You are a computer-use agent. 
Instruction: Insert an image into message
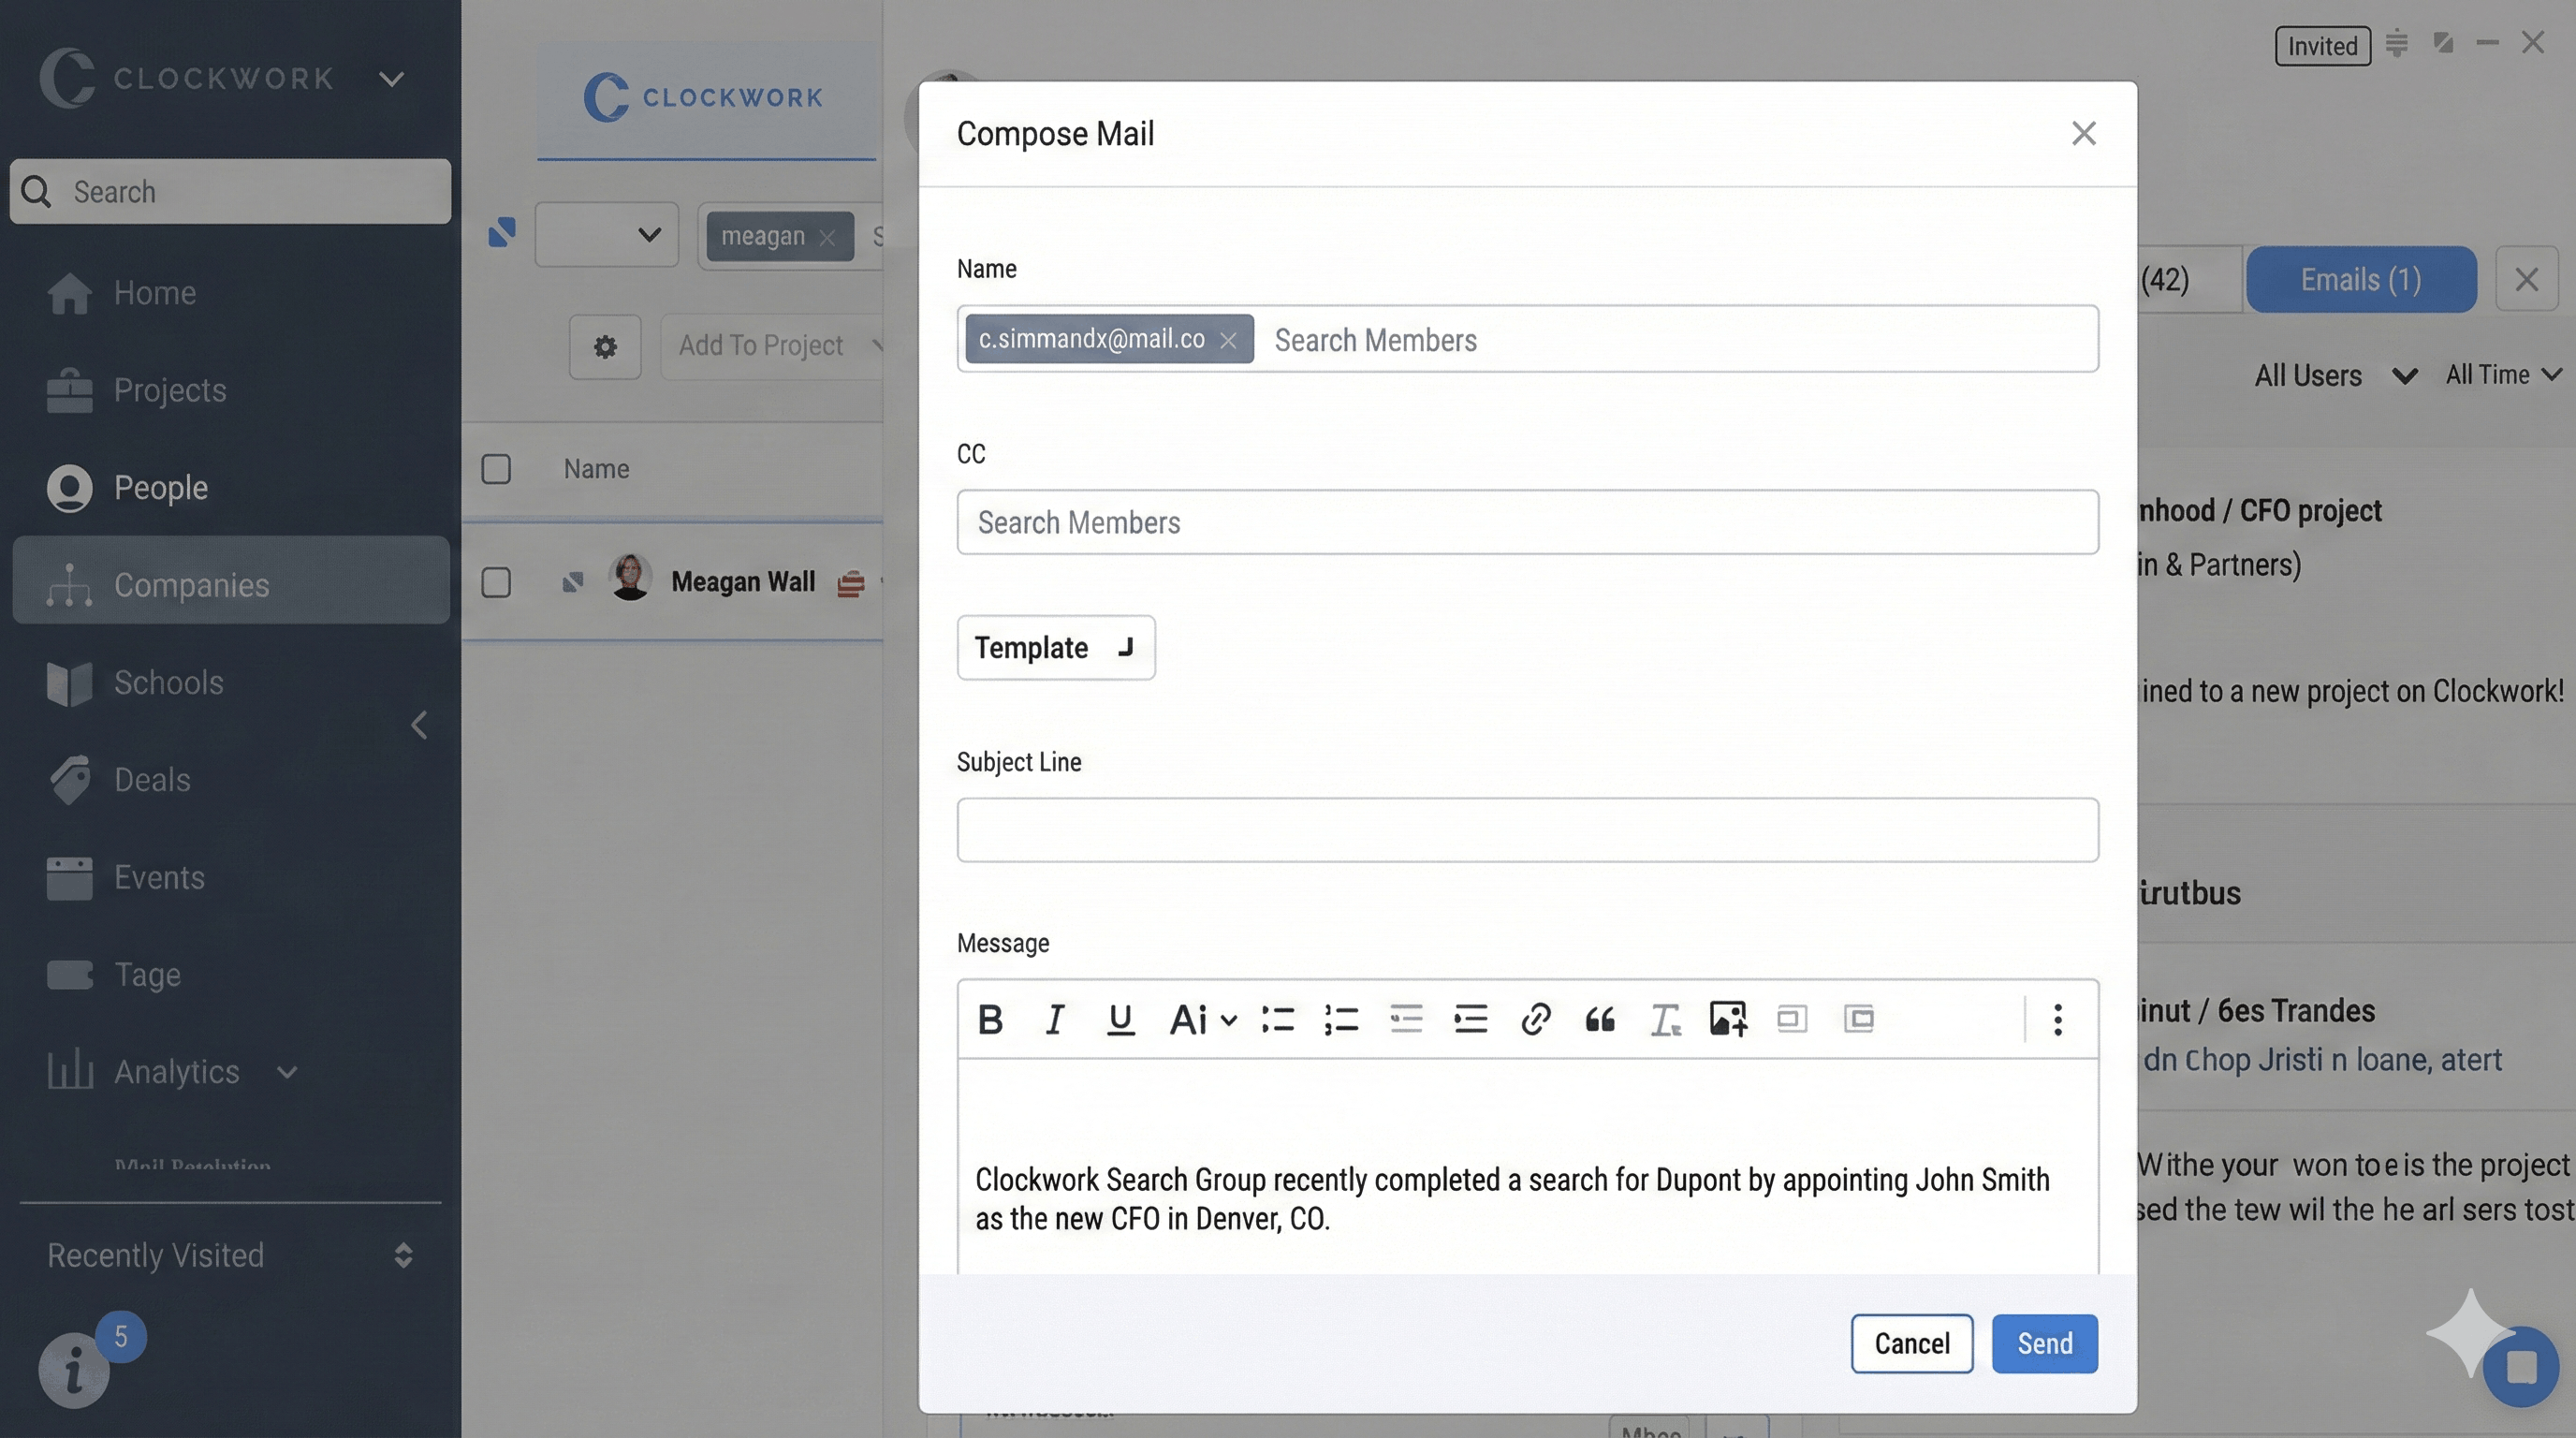(x=1727, y=1019)
